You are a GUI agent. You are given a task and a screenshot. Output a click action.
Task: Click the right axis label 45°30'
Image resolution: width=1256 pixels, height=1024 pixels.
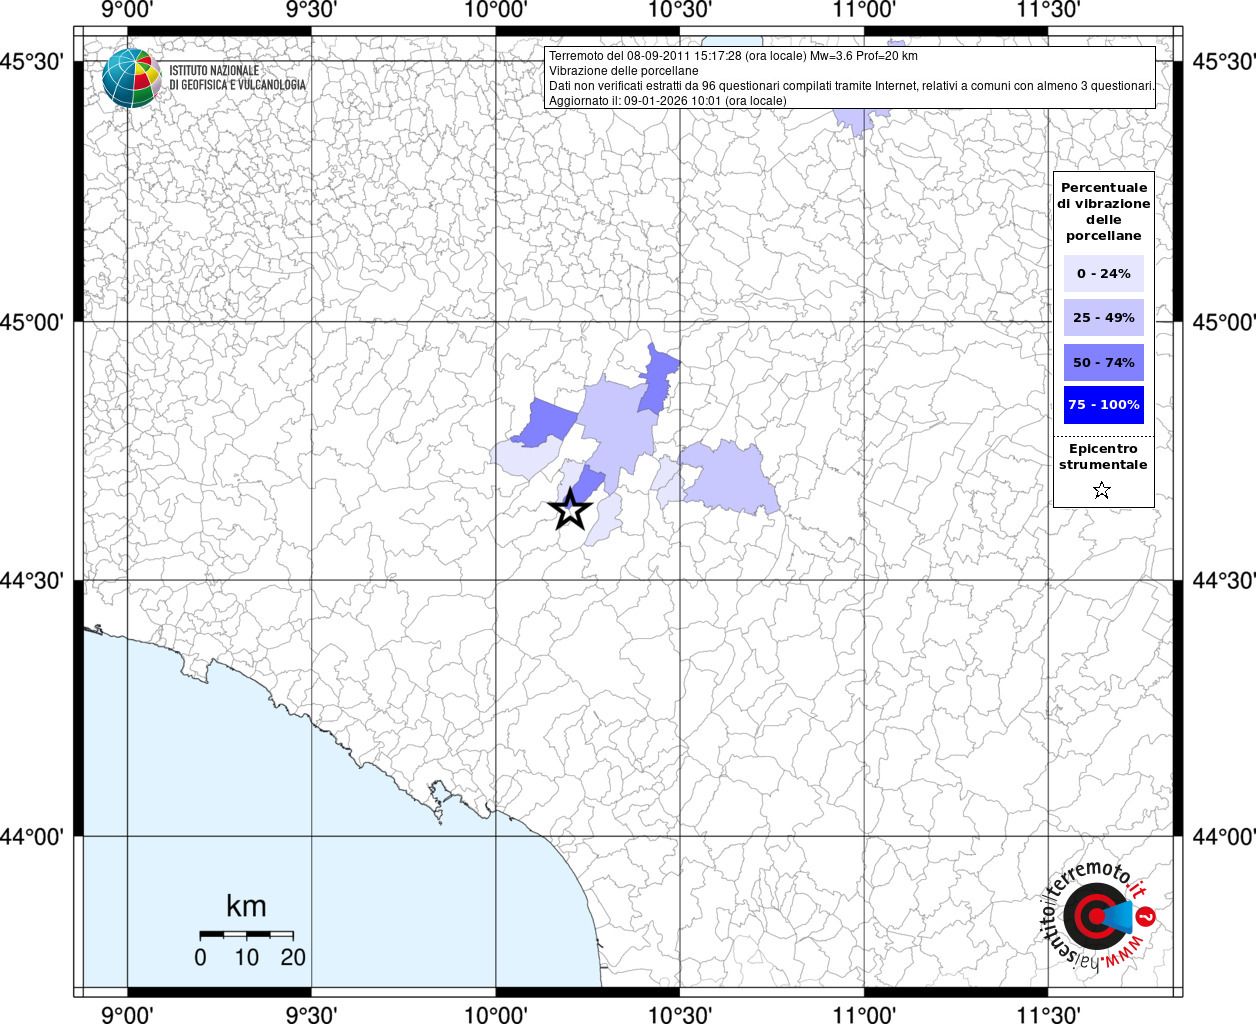coord(1224,62)
